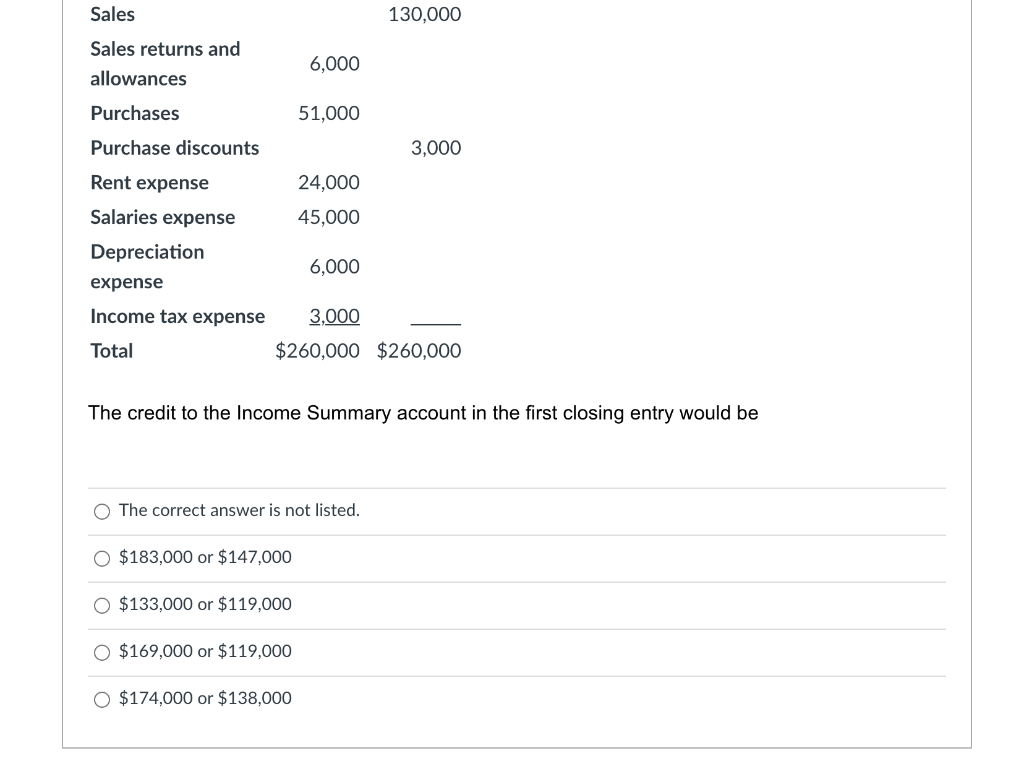Click the debit column total $260,000
The height and width of the screenshot is (782, 1024).
point(317,351)
